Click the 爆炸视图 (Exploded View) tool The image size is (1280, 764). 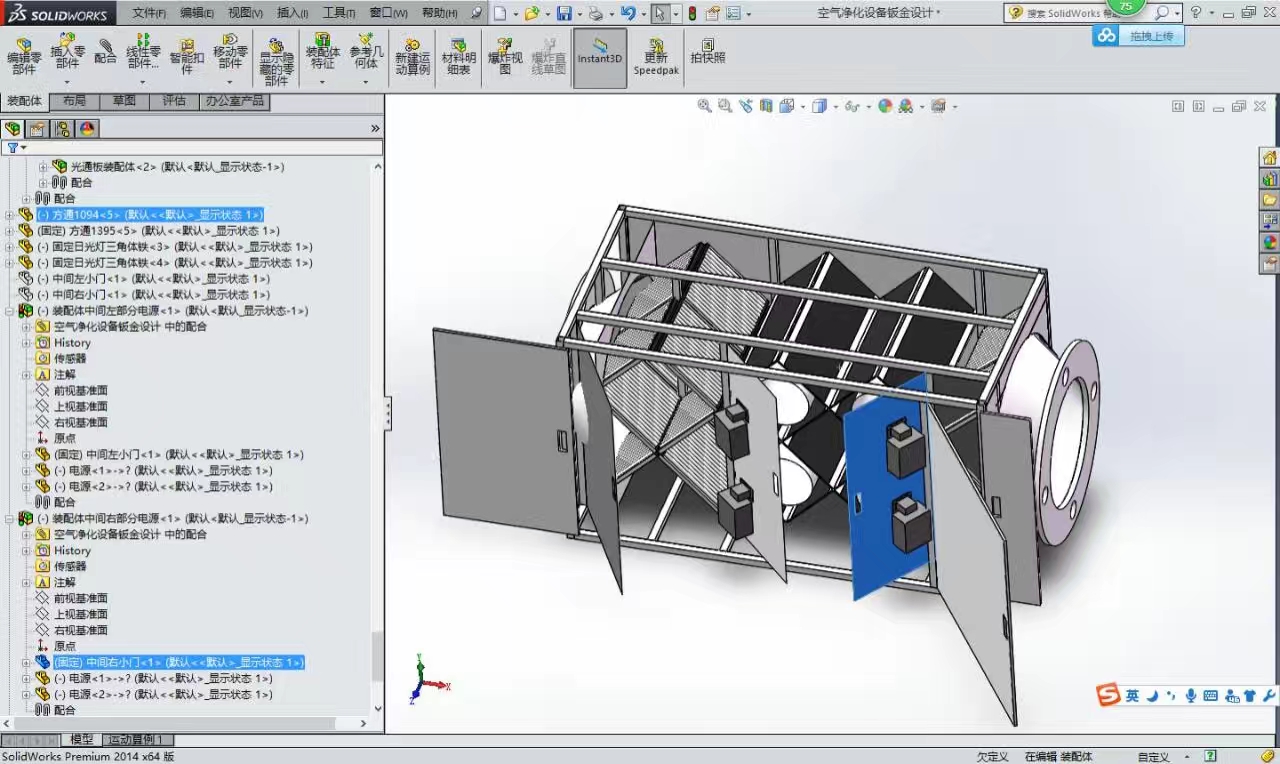pyautogui.click(x=505, y=57)
